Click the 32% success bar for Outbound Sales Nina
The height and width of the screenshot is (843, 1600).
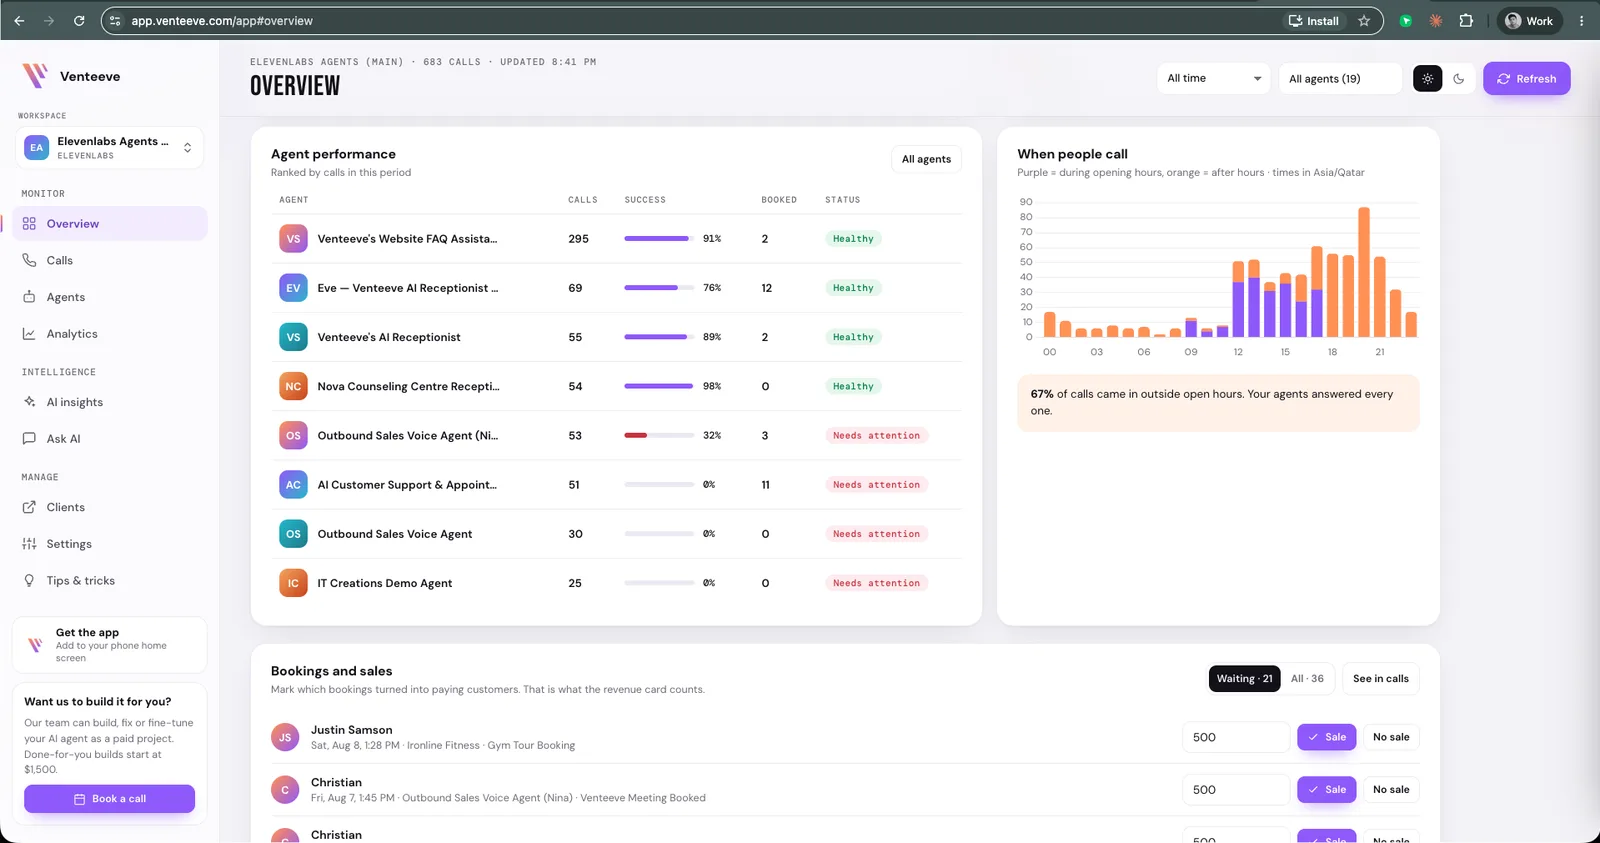click(659, 436)
